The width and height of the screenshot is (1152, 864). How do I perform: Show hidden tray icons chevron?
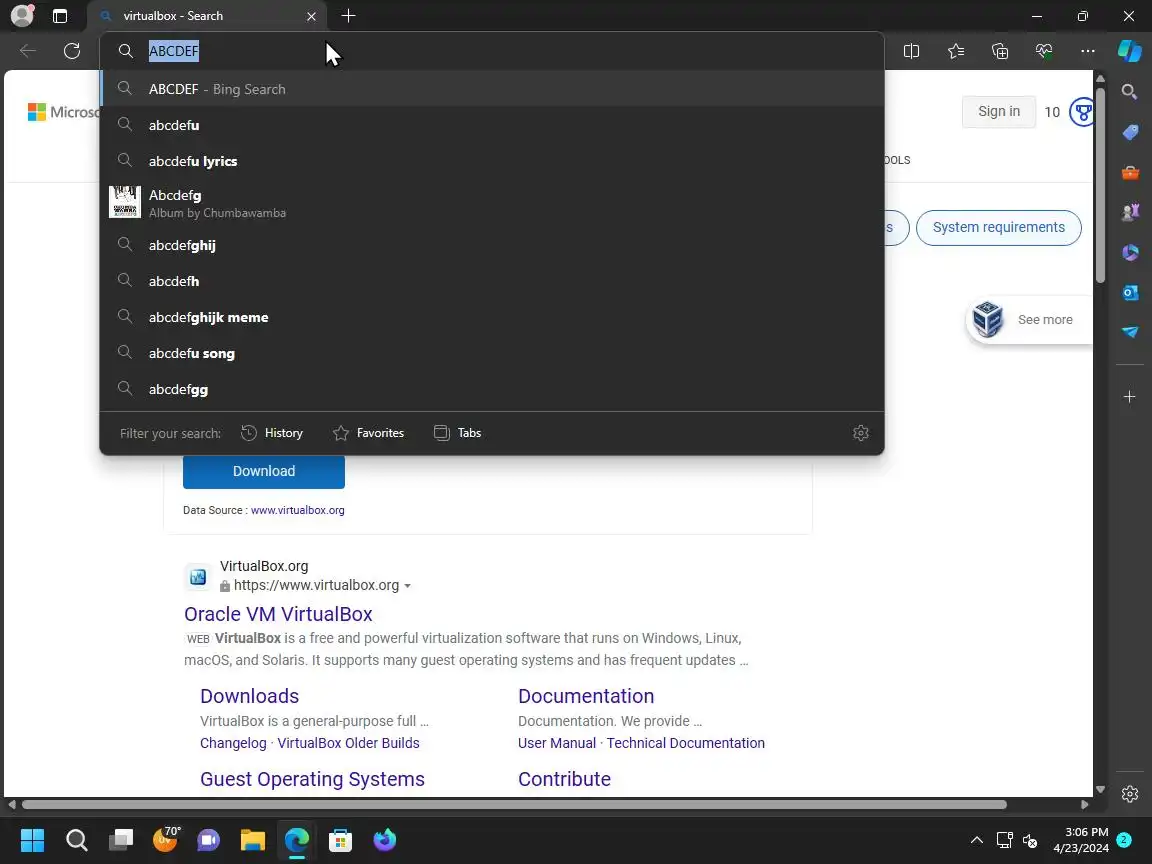pos(976,840)
